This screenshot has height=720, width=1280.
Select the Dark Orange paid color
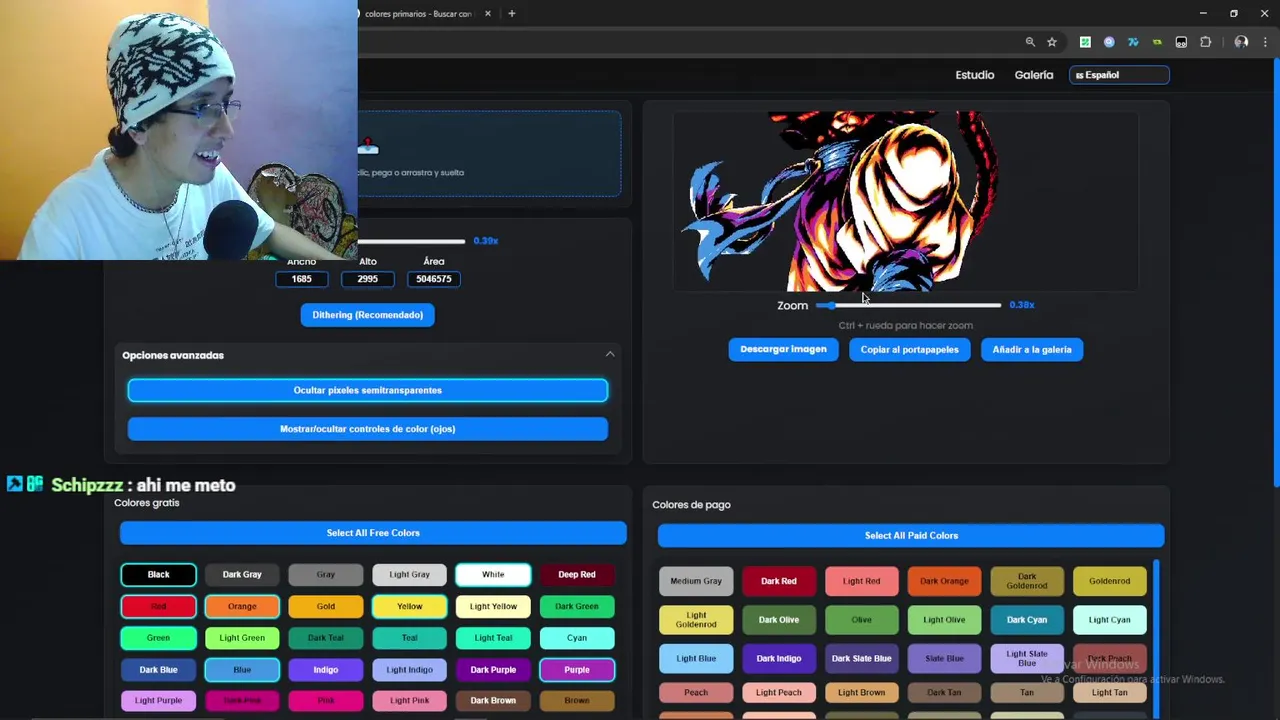coord(944,581)
